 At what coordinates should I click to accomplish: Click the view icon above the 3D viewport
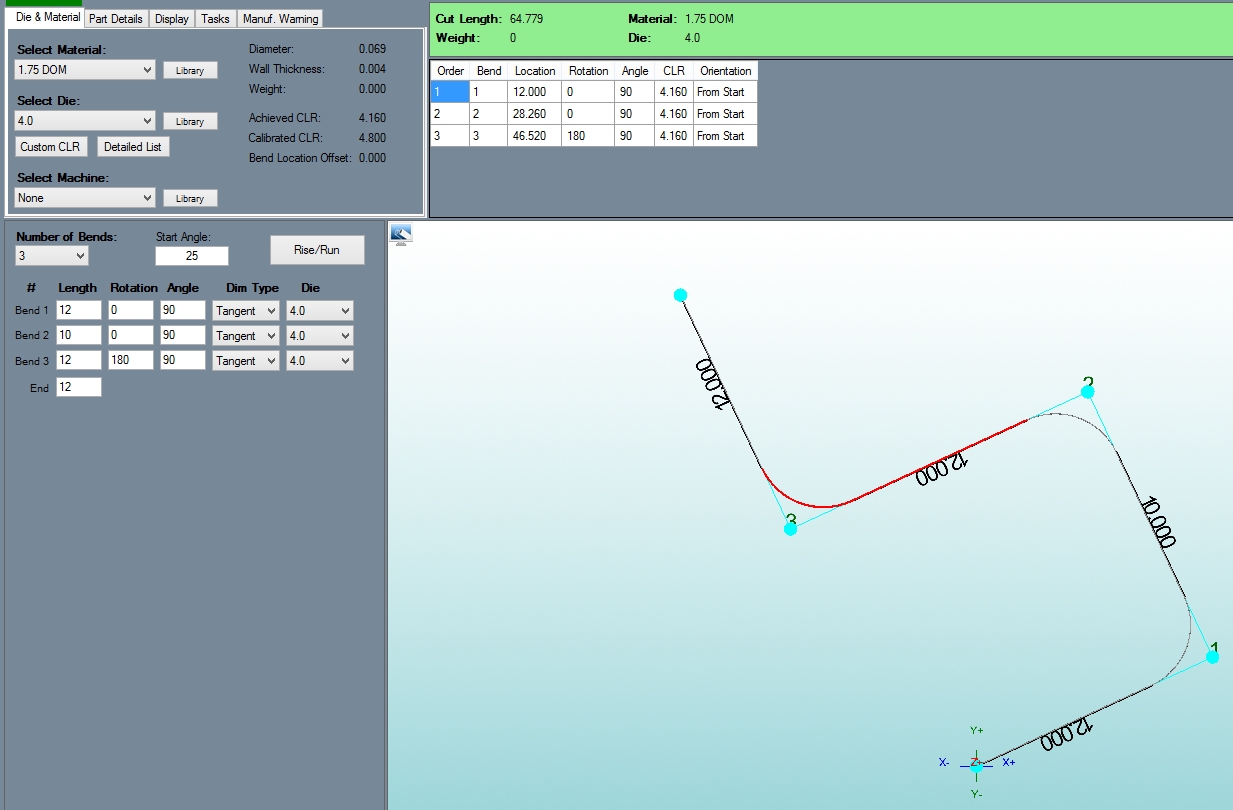(401, 235)
